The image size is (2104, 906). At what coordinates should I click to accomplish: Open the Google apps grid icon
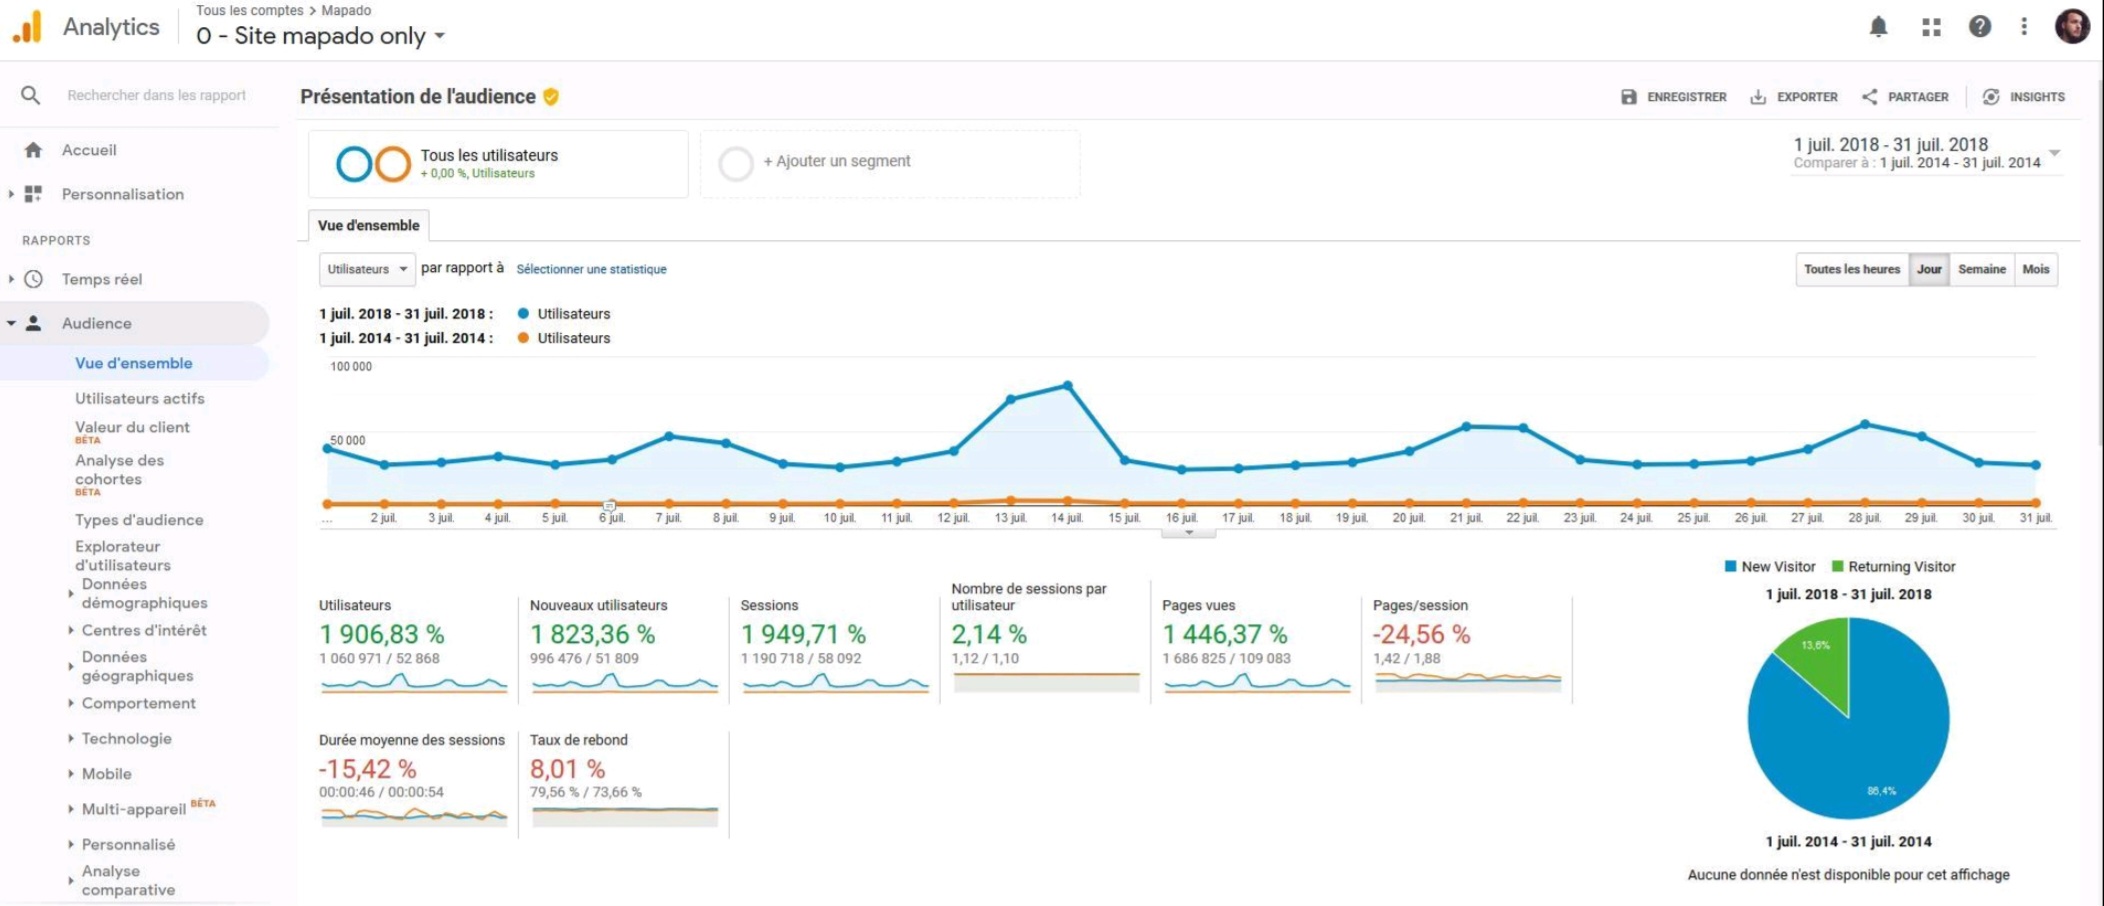(1931, 27)
